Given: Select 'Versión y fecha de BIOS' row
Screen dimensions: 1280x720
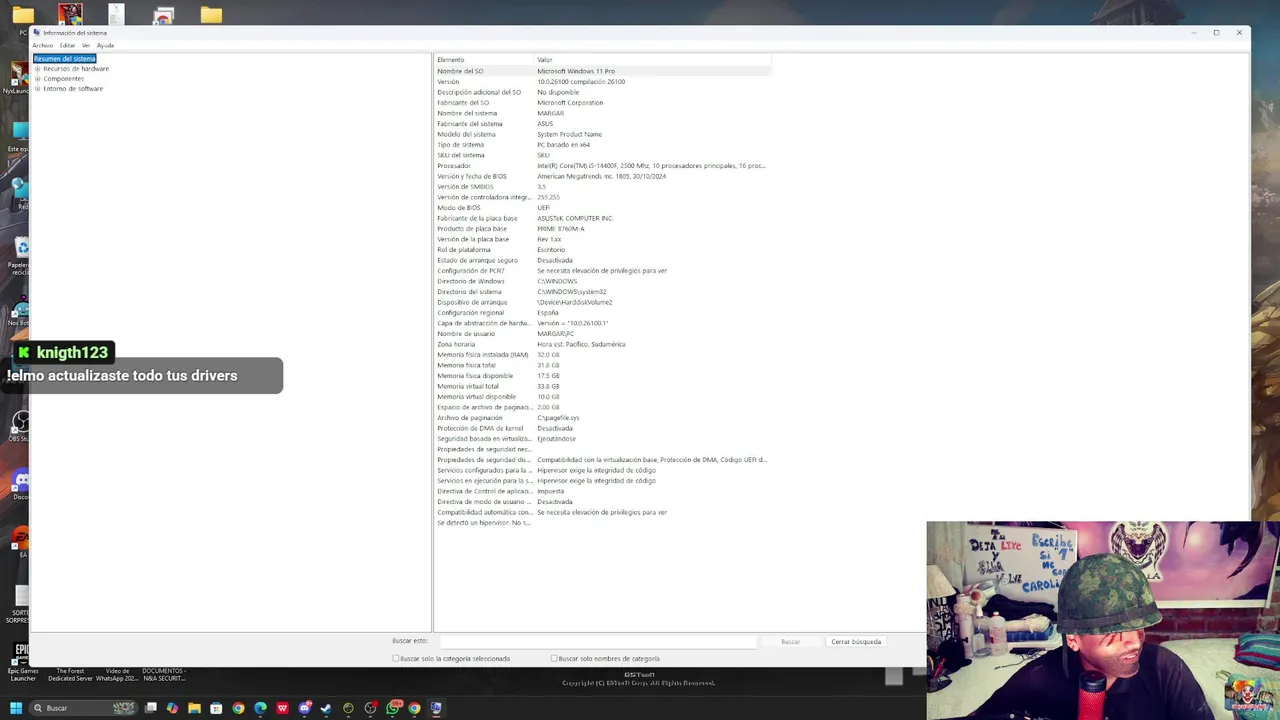Looking at the screenshot, I should [x=602, y=176].
